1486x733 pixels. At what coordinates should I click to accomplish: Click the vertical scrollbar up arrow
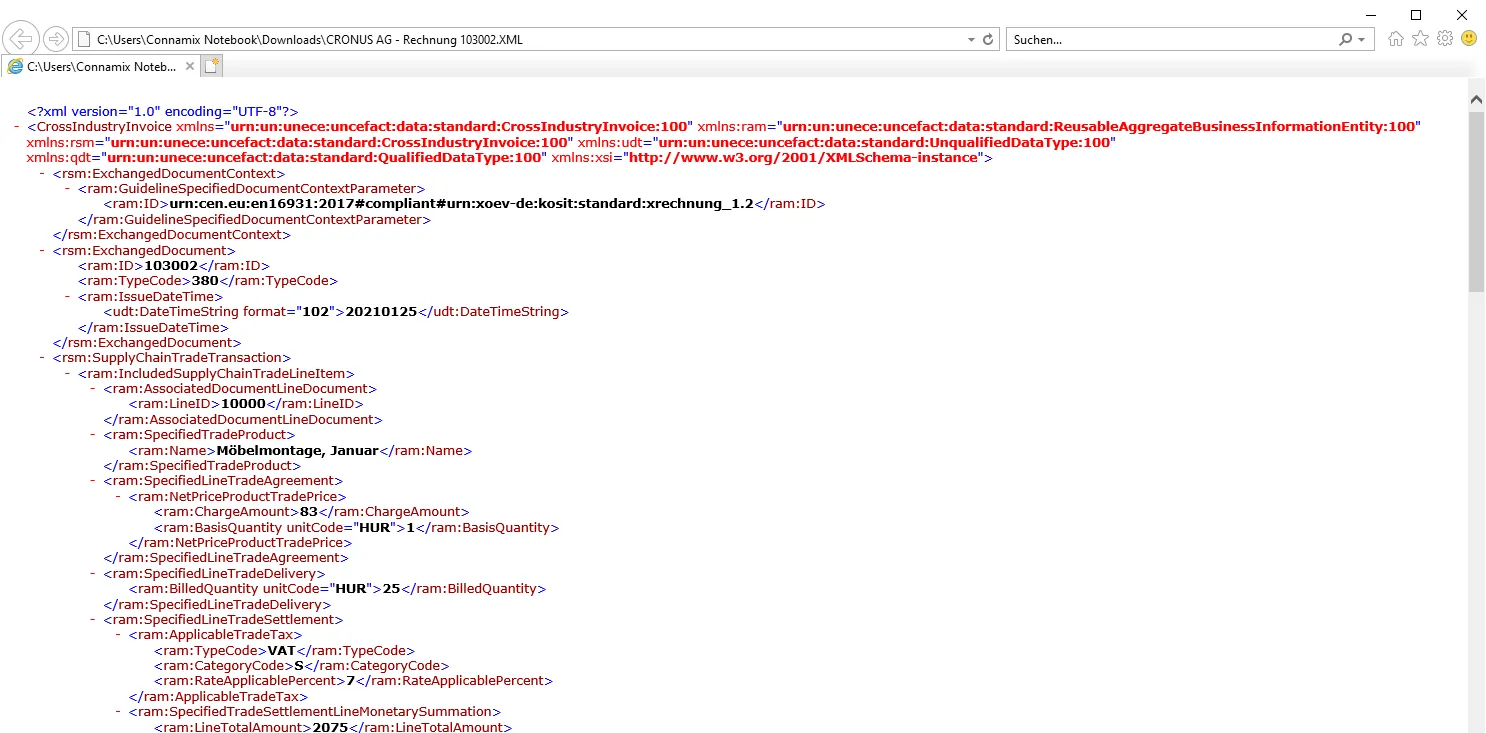(1476, 99)
